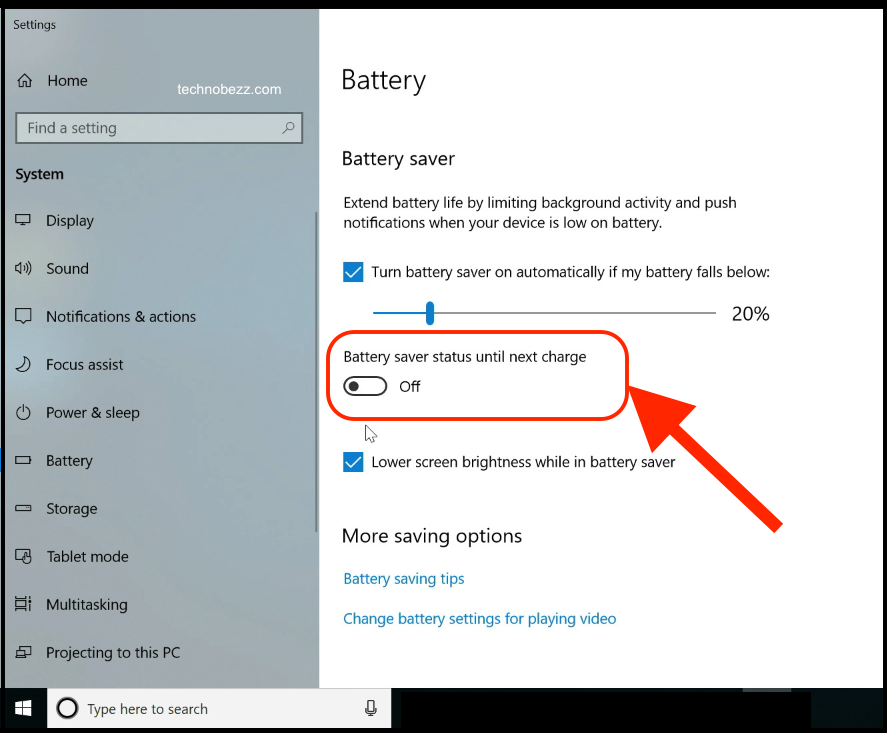
Task: Click the battery saver threshold slider handle
Action: (430, 313)
